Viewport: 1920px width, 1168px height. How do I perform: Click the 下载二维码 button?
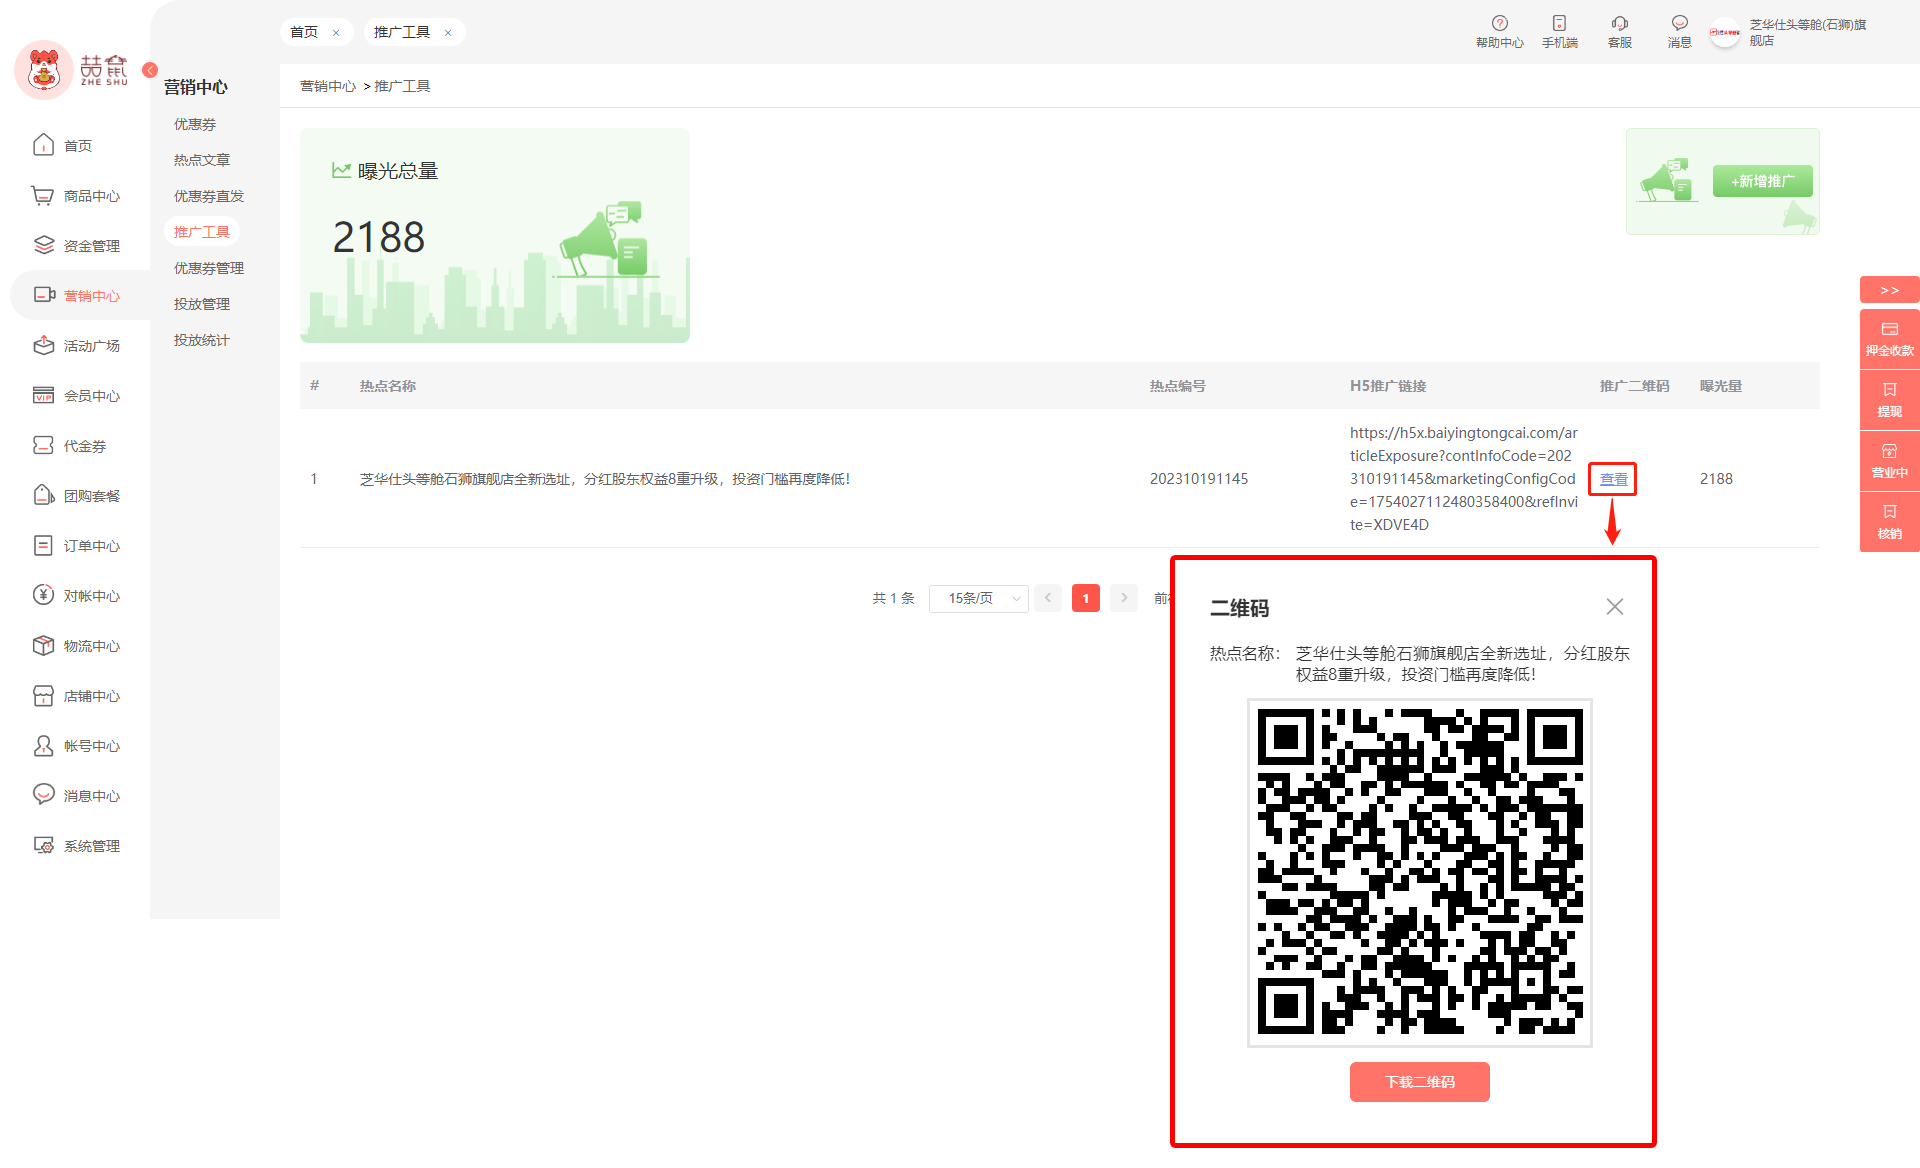coord(1419,1082)
